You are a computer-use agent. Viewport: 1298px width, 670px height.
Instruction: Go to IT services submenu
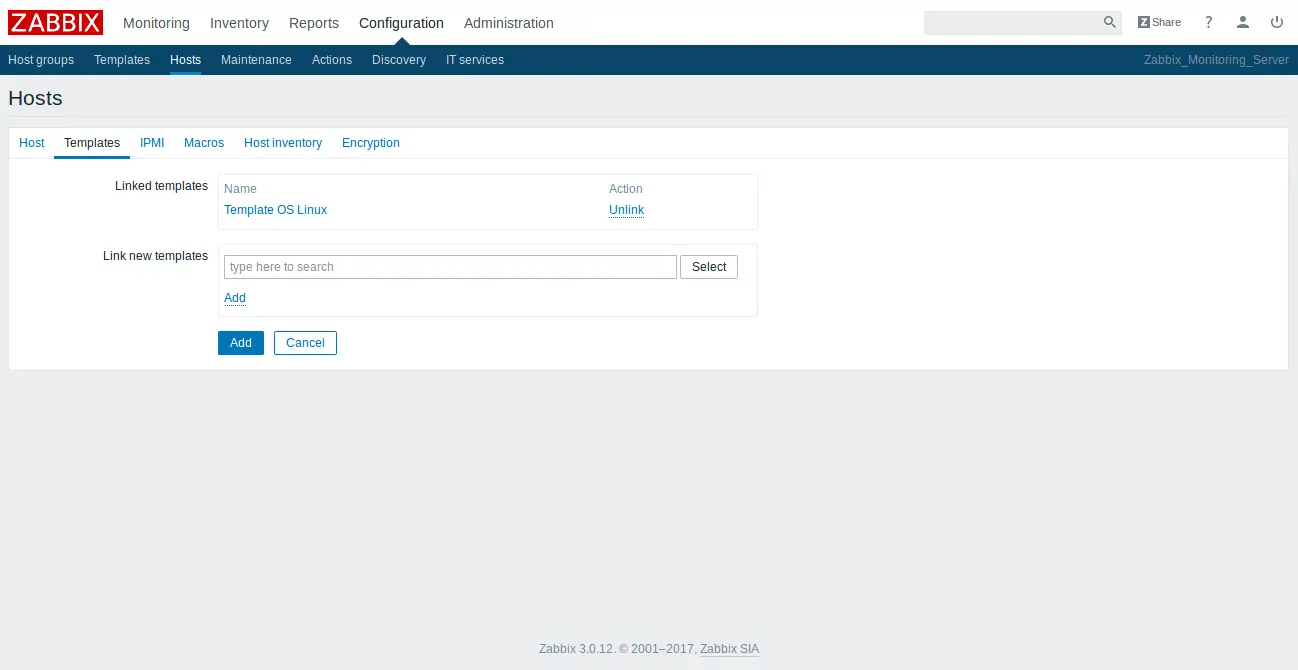475,60
